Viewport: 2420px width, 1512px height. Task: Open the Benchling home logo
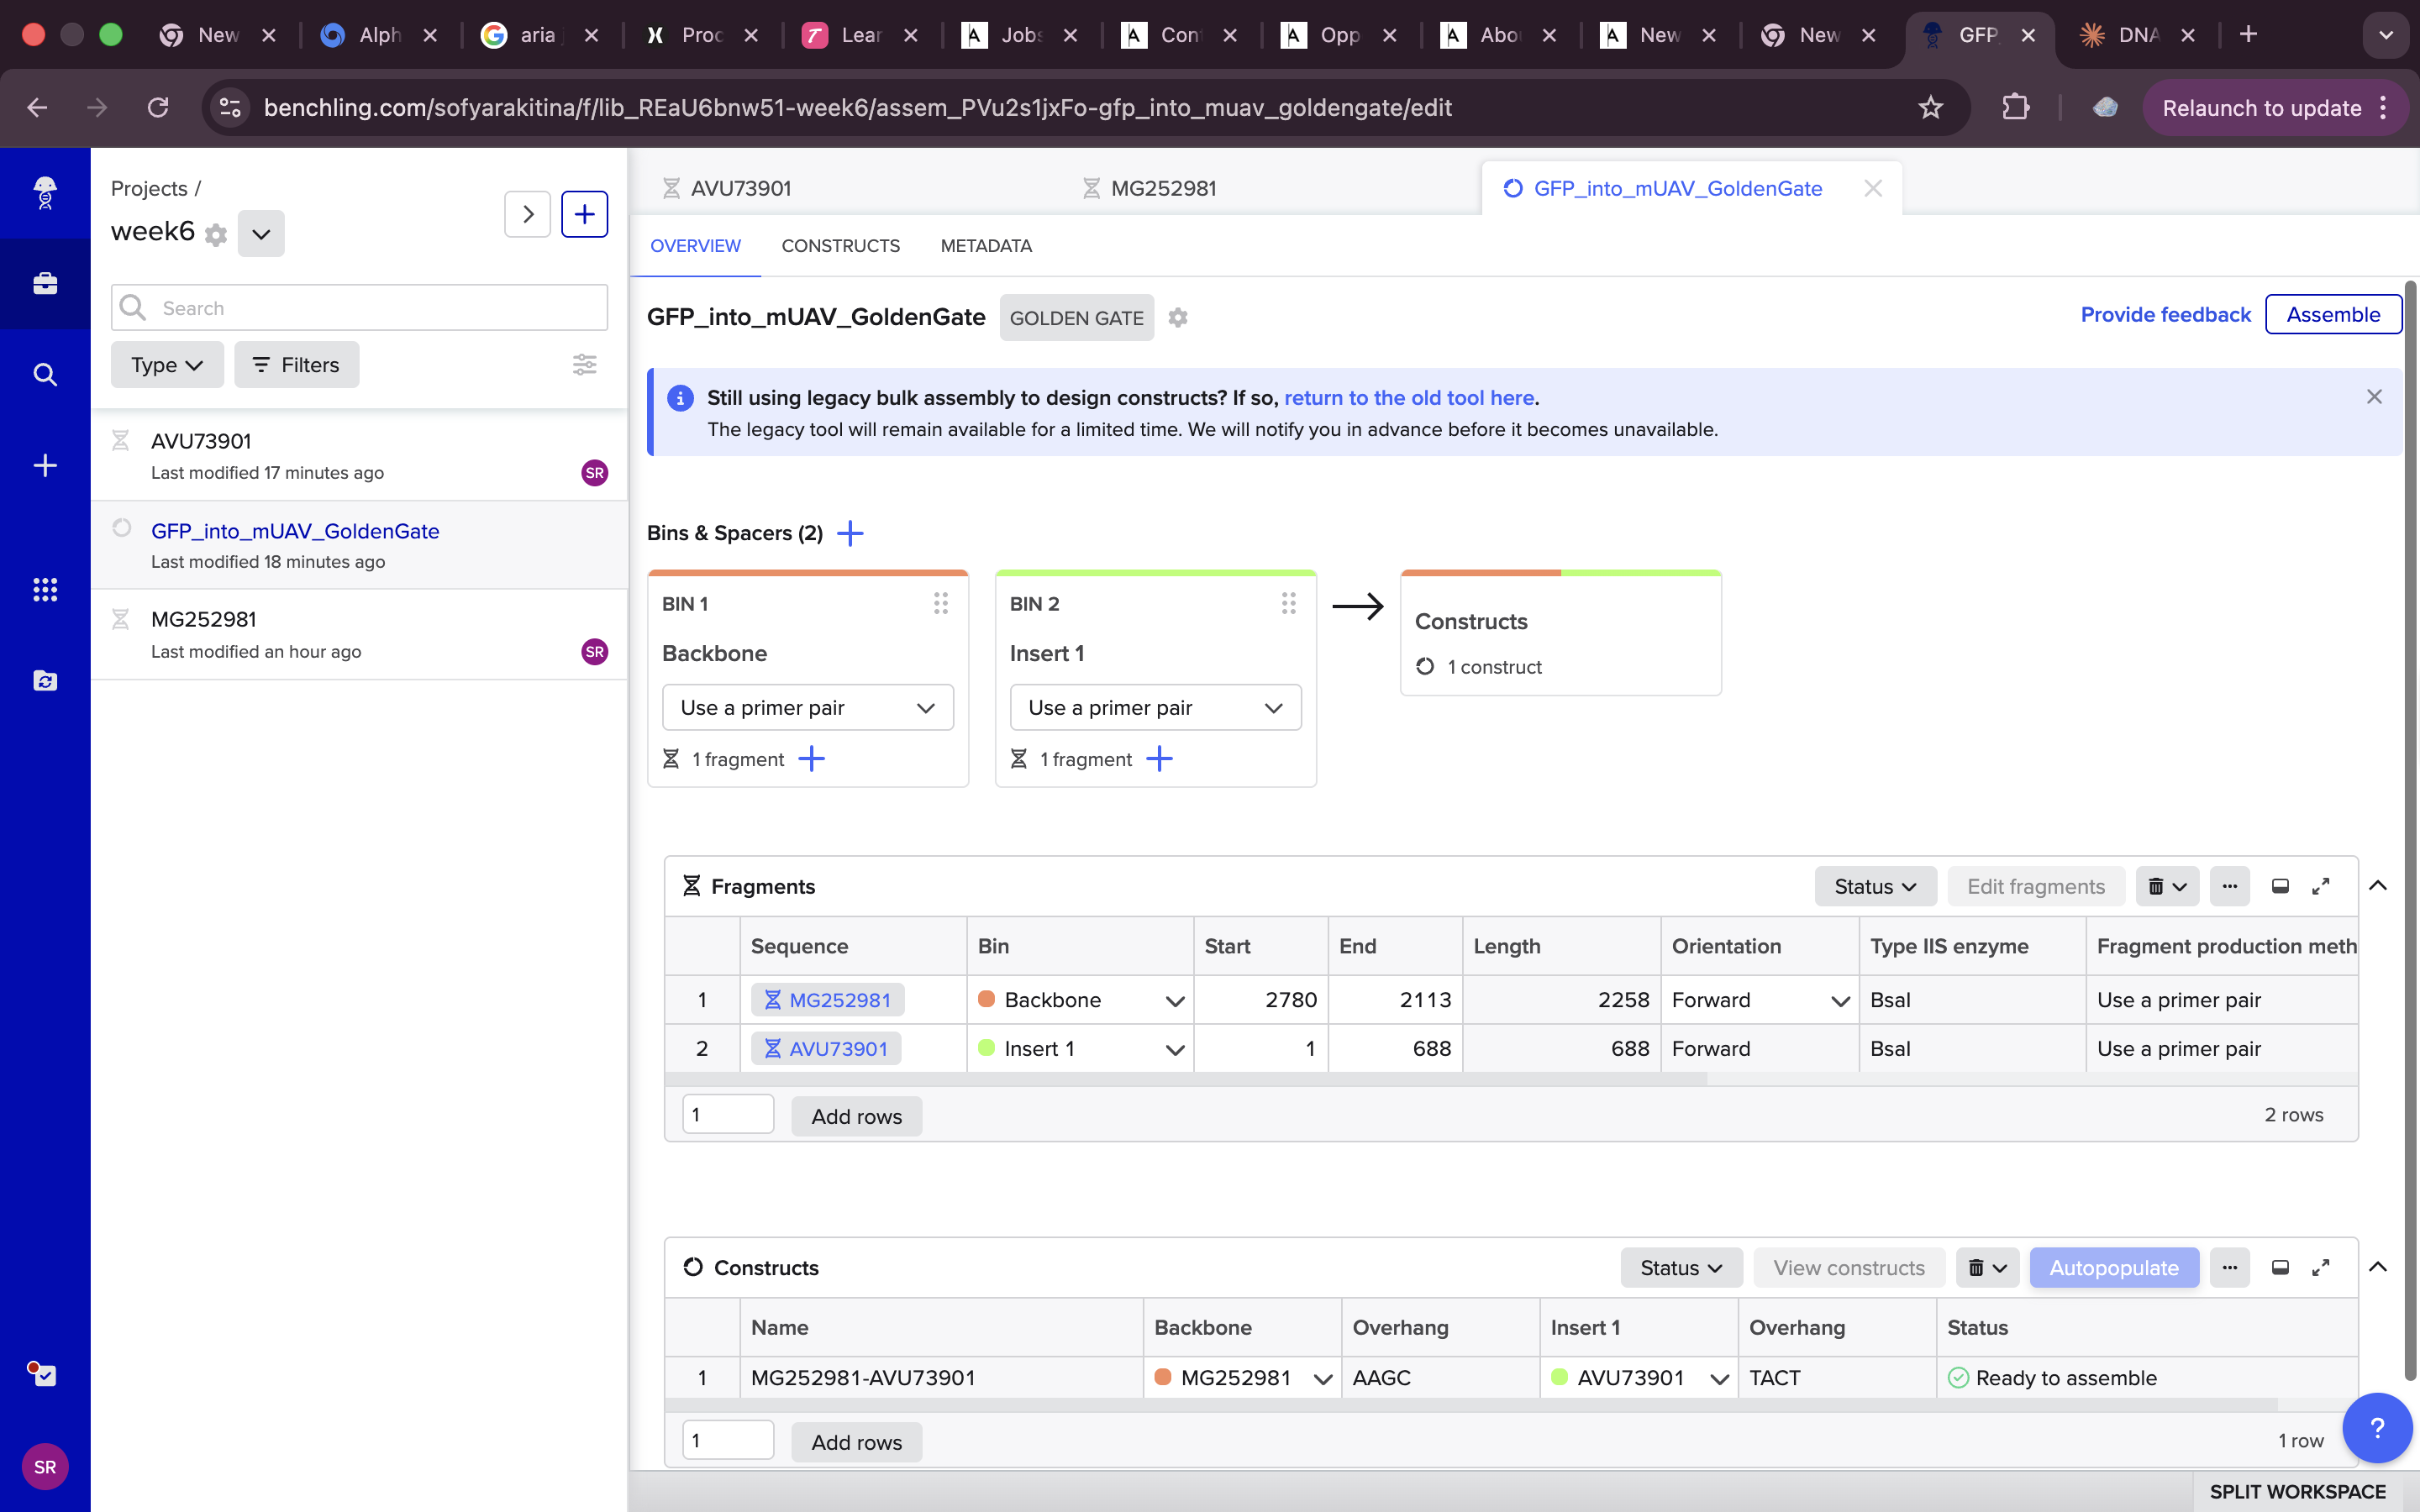click(x=45, y=192)
